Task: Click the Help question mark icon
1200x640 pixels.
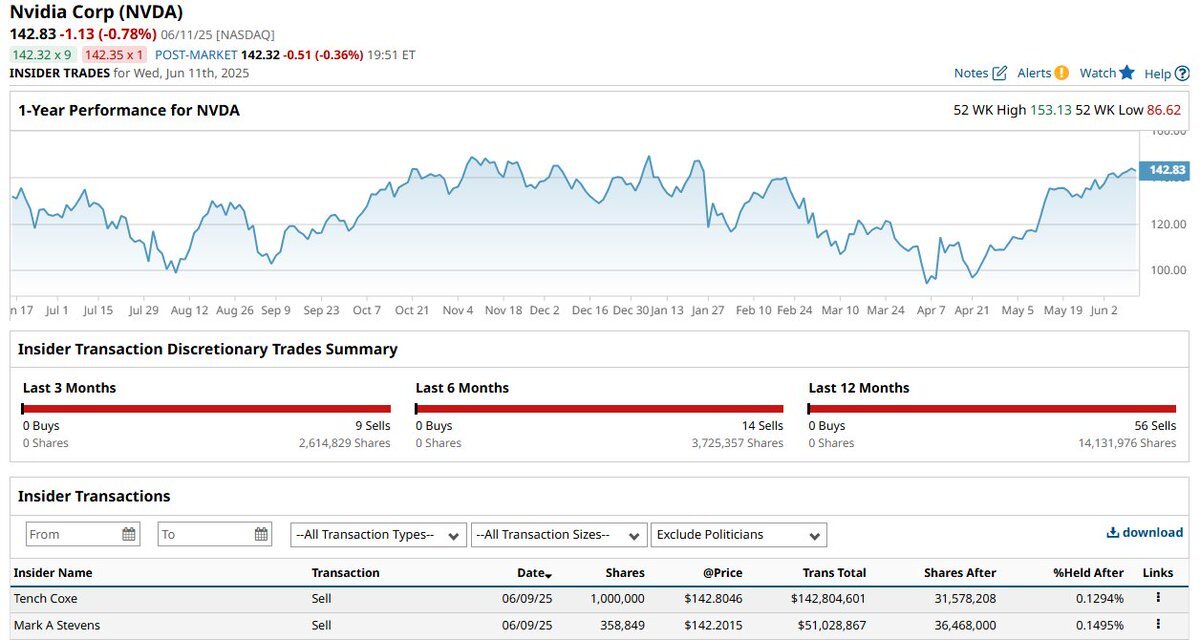Action: coord(1183,73)
